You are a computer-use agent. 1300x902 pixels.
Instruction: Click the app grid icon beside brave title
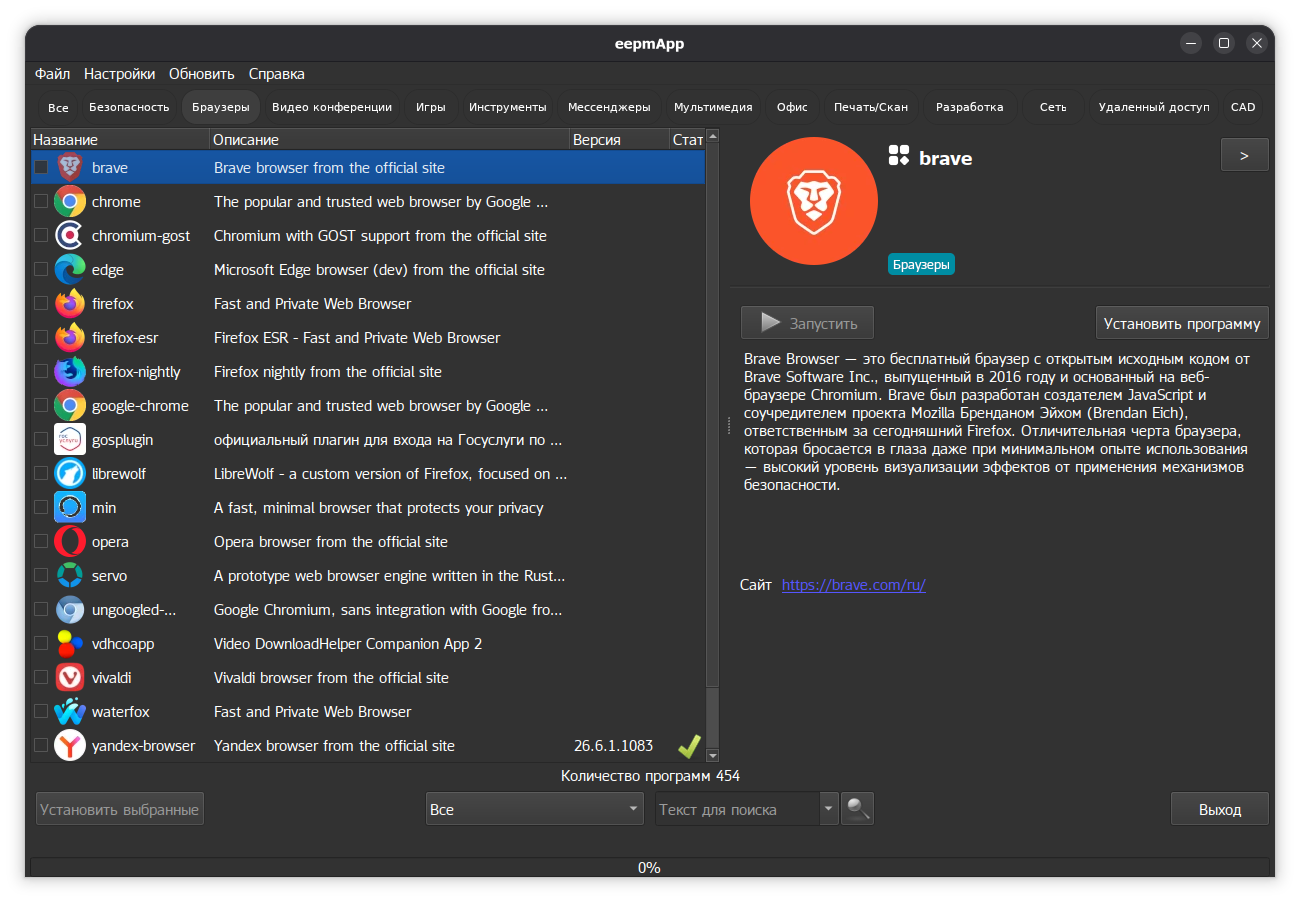[899, 155]
